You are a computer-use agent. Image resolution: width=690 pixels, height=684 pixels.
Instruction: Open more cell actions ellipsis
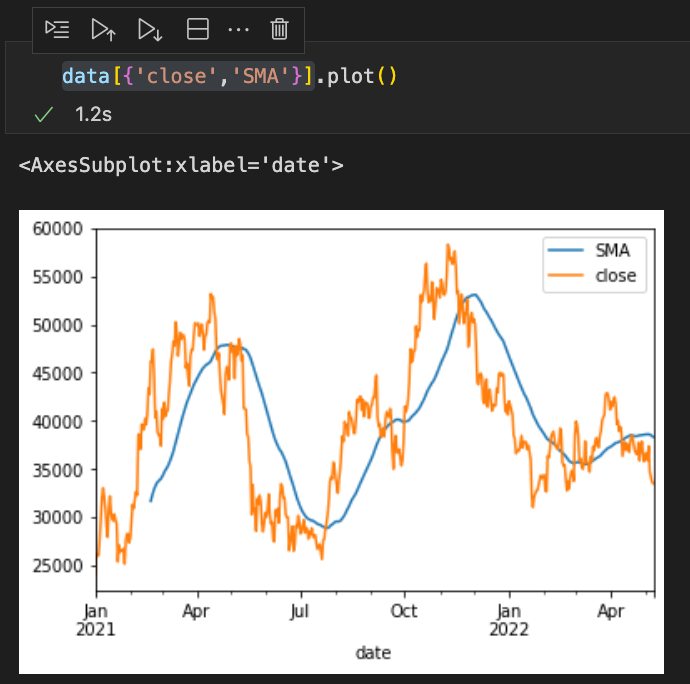point(239,30)
